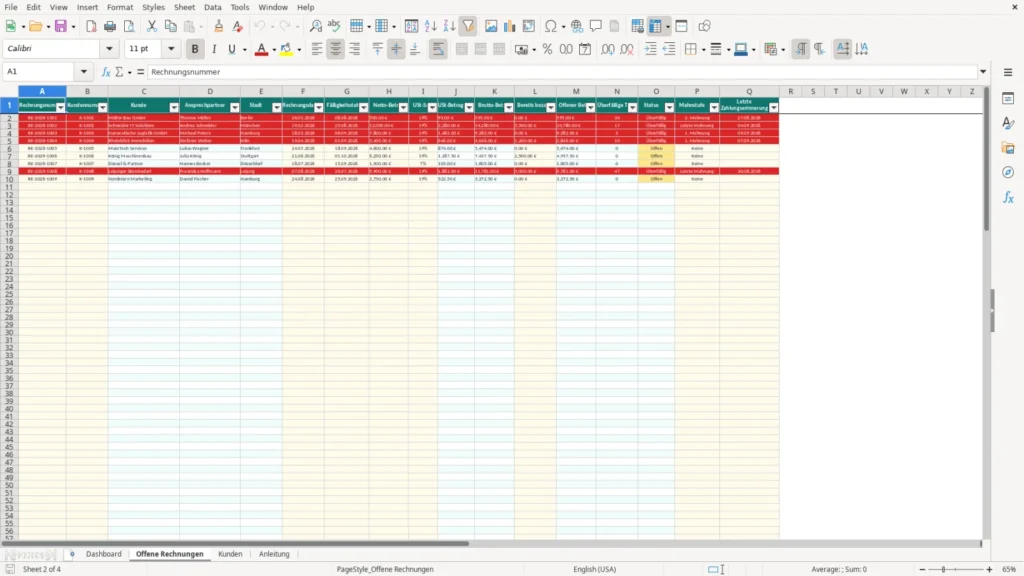Select the Clone Formatting paintbrush

coord(219,26)
